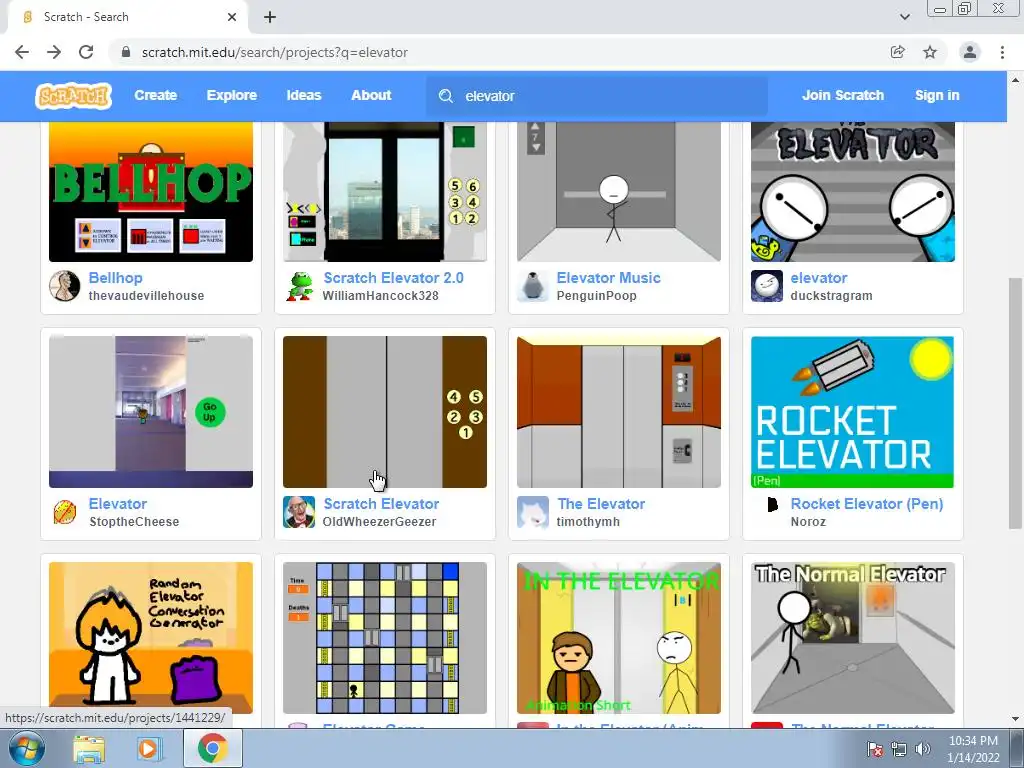Open the media player taskbar icon
Screen dimensions: 1024x768
pyautogui.click(x=148, y=748)
